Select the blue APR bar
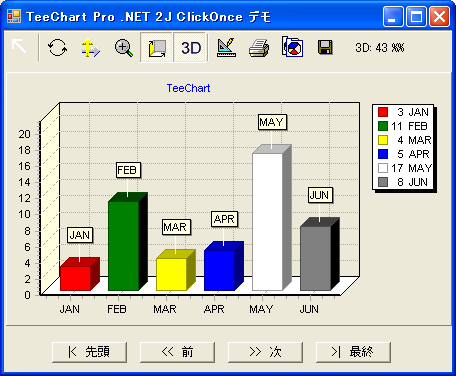This screenshot has width=456, height=376. (219, 270)
